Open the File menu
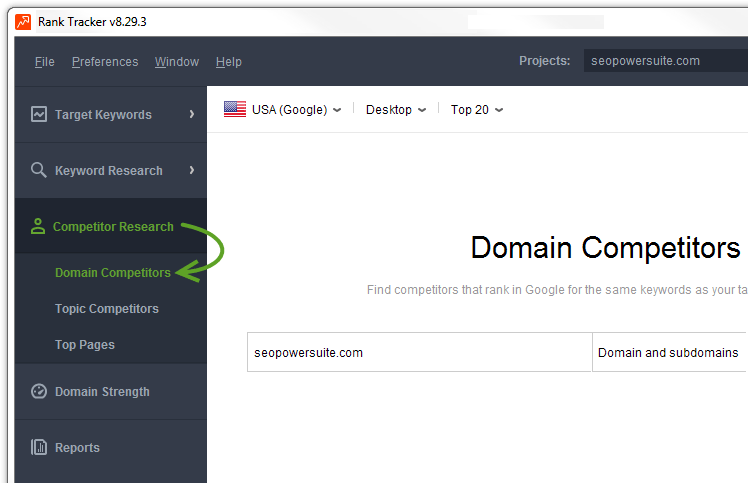 pos(45,62)
